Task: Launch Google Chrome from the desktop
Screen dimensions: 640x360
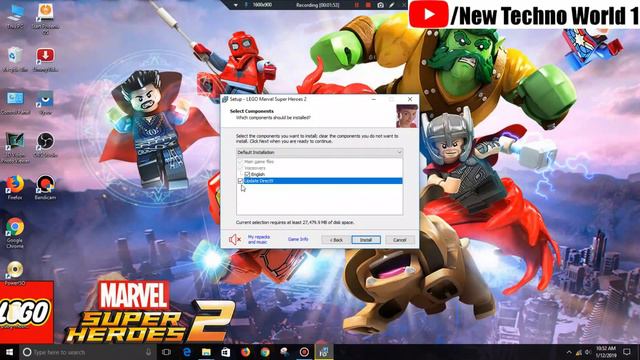Action: (15, 233)
